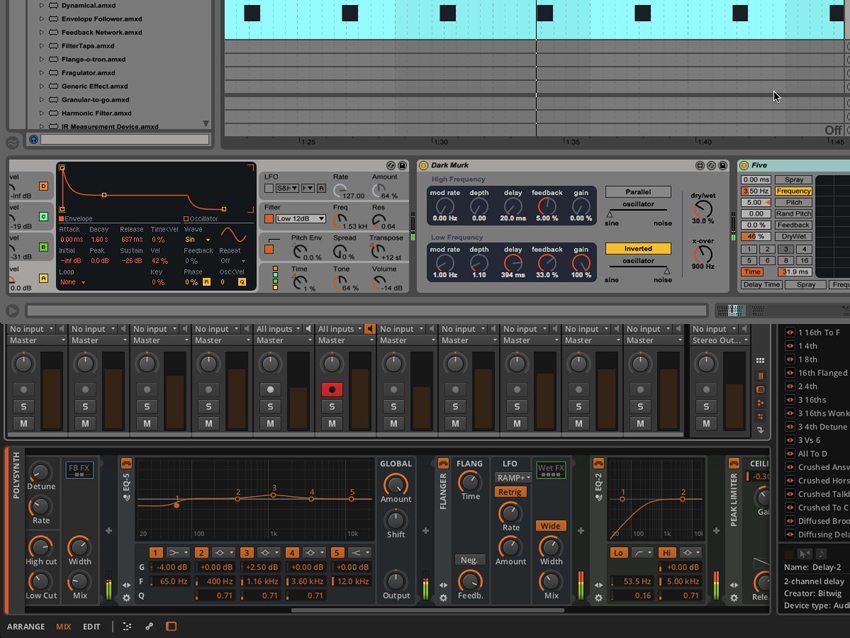This screenshot has width=850, height=638.
Task: Select the Oscillator tab in Operator display
Action: [201, 218]
